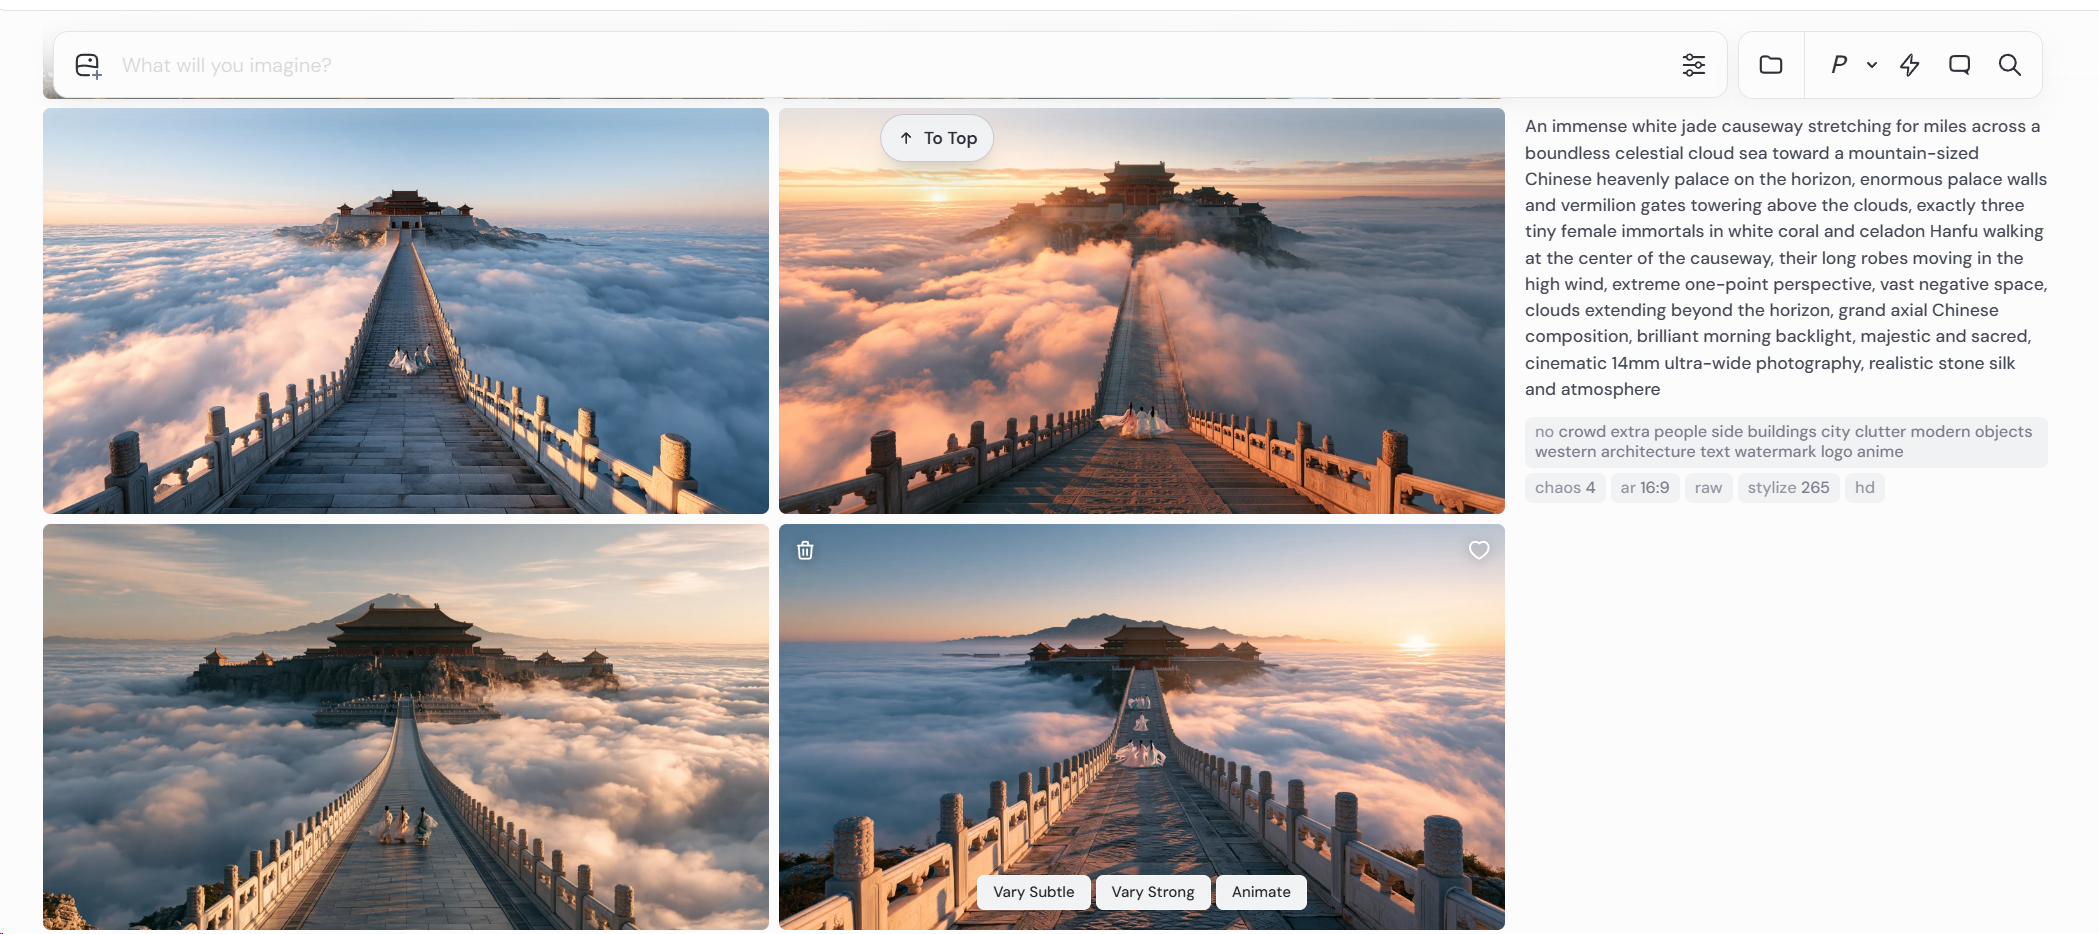The height and width of the screenshot is (934, 2099).
Task: Open the folder icon in the toolbar
Action: [1771, 65]
